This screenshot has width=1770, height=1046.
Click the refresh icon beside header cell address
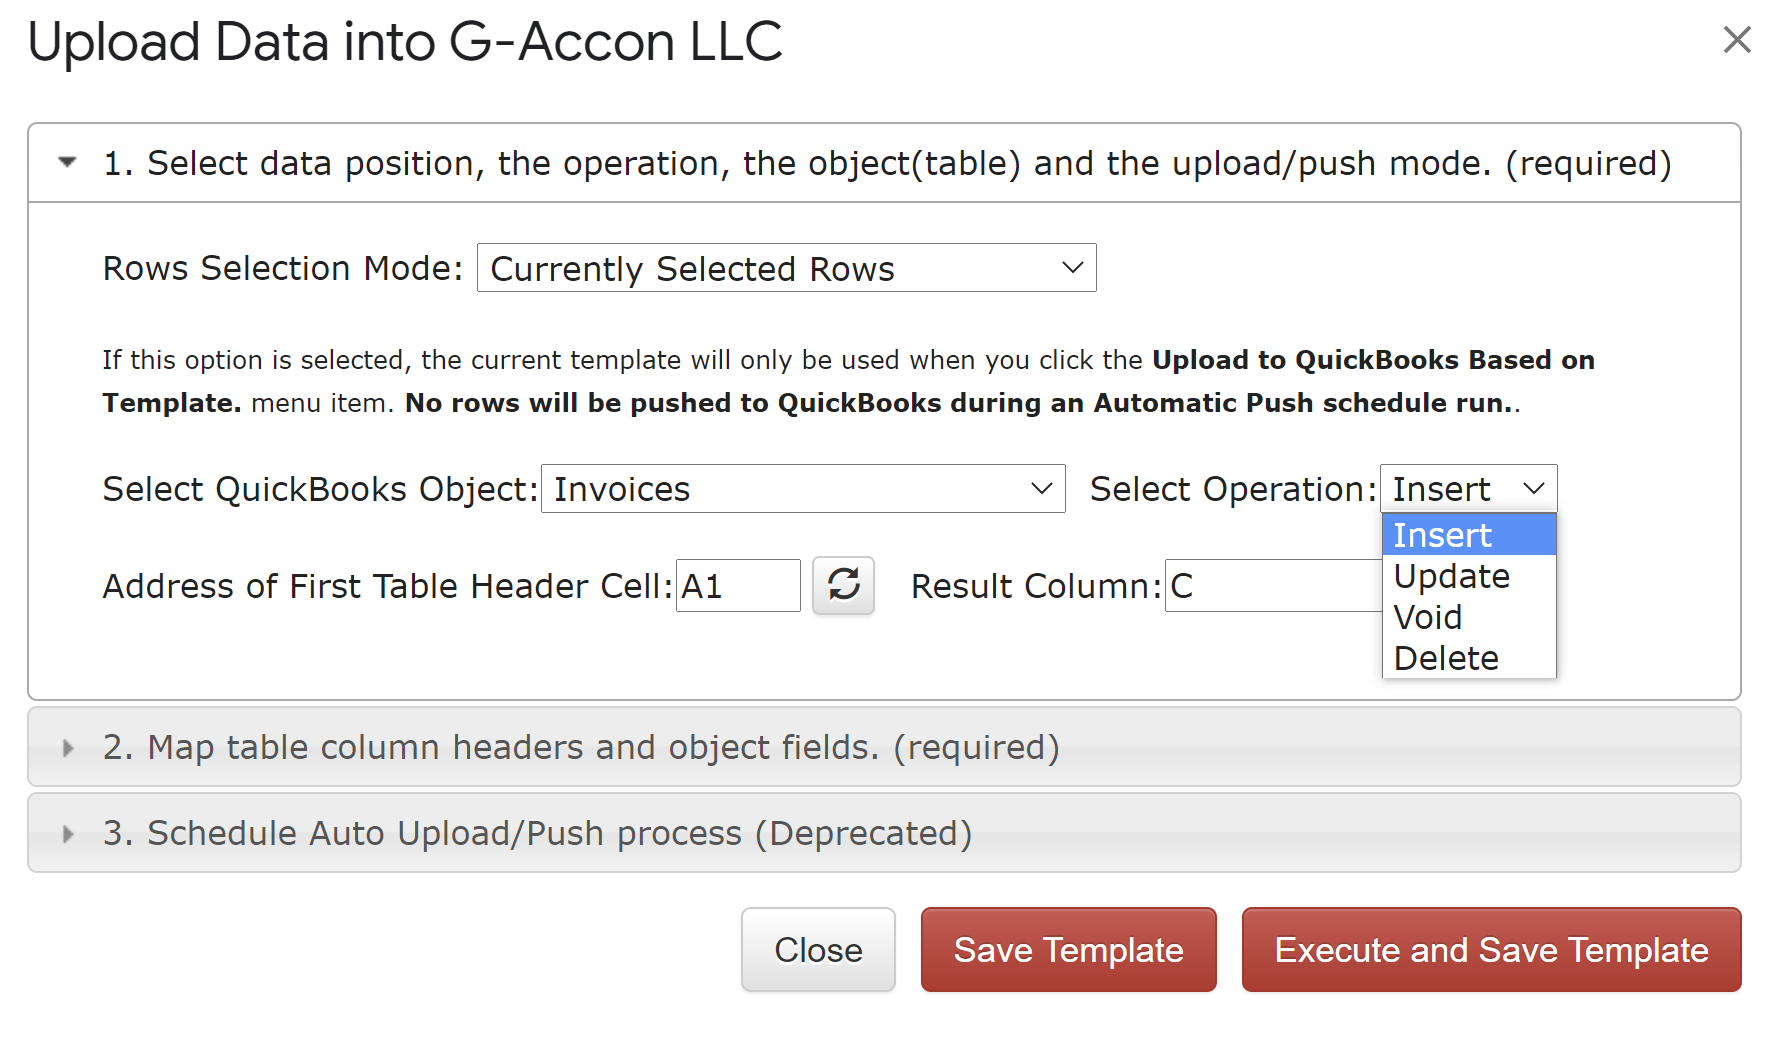pyautogui.click(x=843, y=586)
